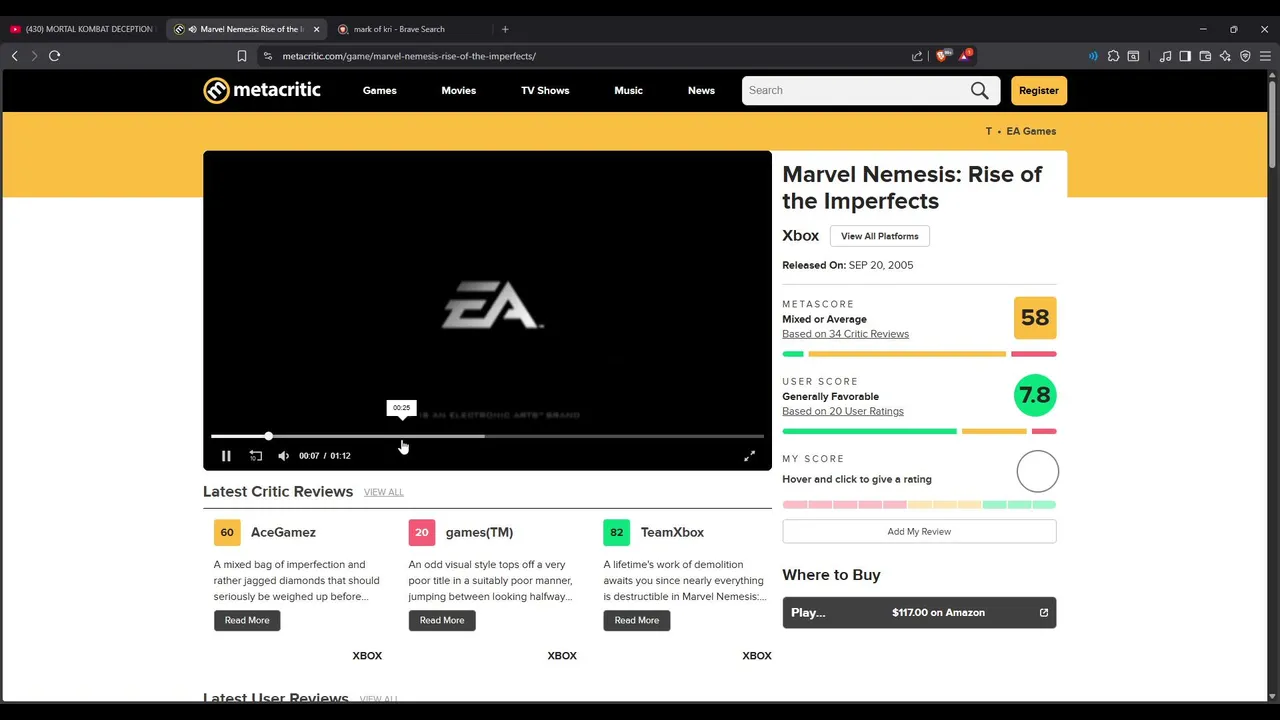Open a new tab with the plus icon
Viewport: 1280px width, 720px height.
pyautogui.click(x=505, y=29)
